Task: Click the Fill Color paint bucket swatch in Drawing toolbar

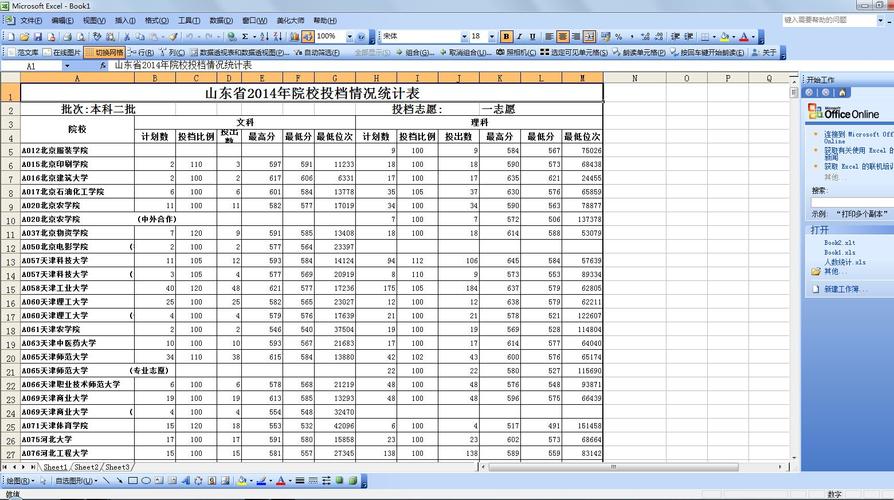Action: [x=242, y=481]
